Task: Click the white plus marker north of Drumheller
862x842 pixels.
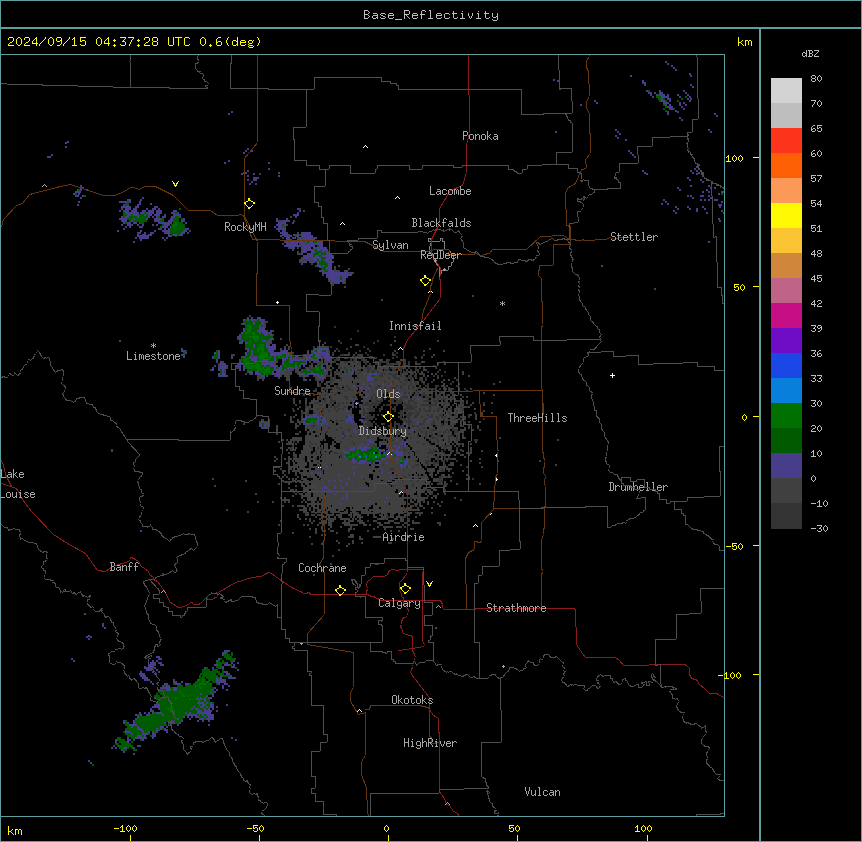Action: pos(612,375)
